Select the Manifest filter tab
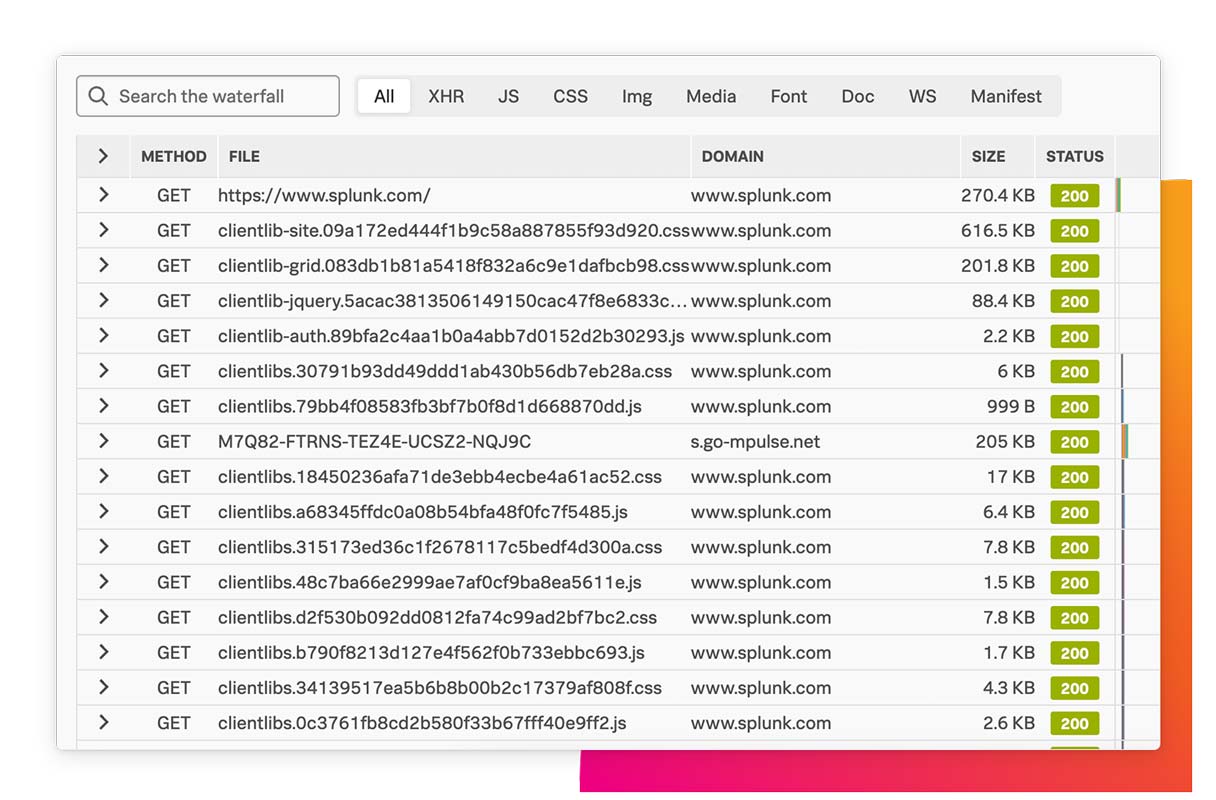The width and height of the screenshot is (1216, 800). point(1006,96)
